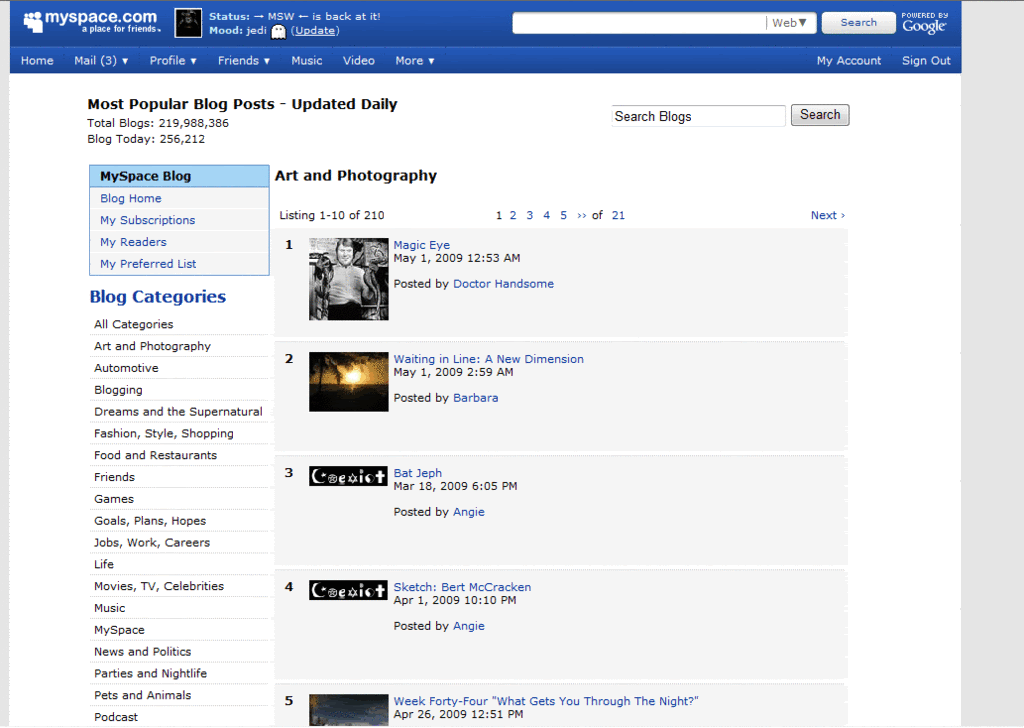Open the user profile picture in header
1024x728 pixels.
tap(188, 24)
